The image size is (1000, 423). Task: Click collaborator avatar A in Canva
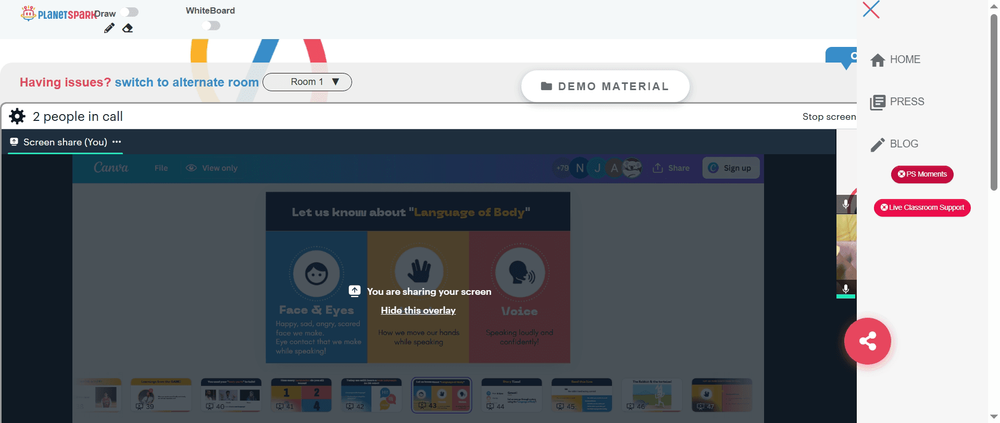click(x=614, y=168)
